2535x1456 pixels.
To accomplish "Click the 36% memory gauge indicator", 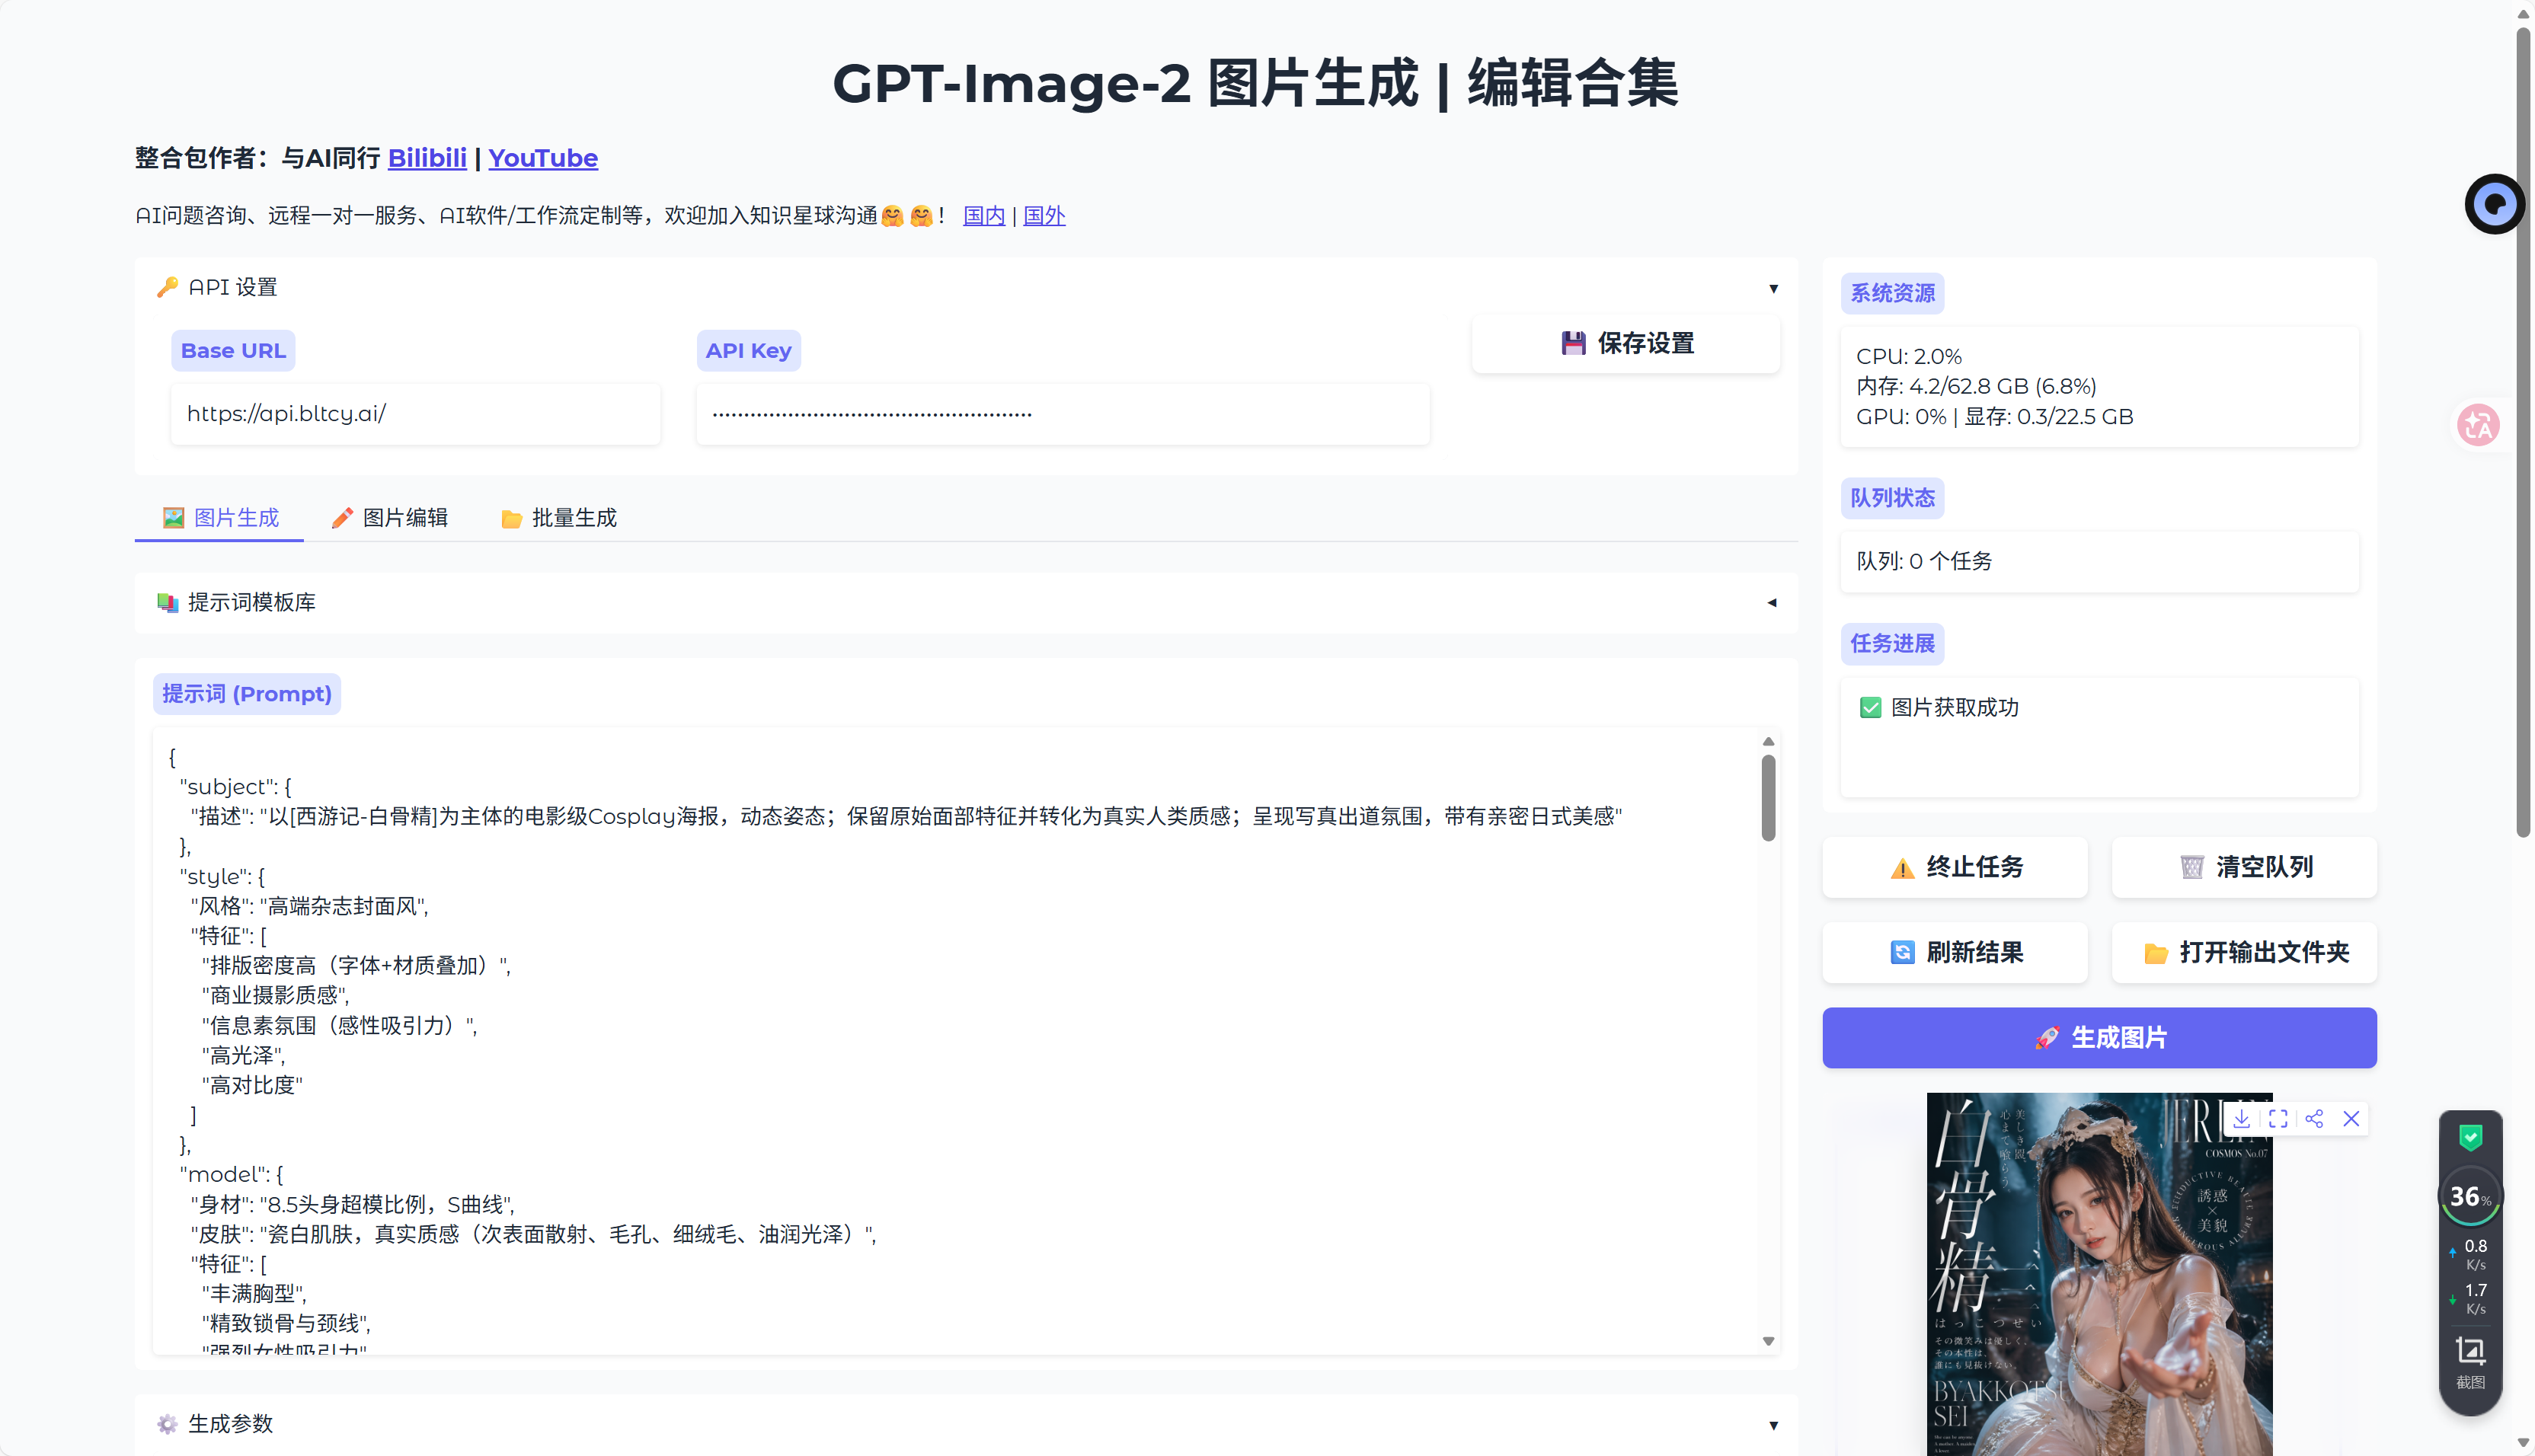I will [2470, 1197].
